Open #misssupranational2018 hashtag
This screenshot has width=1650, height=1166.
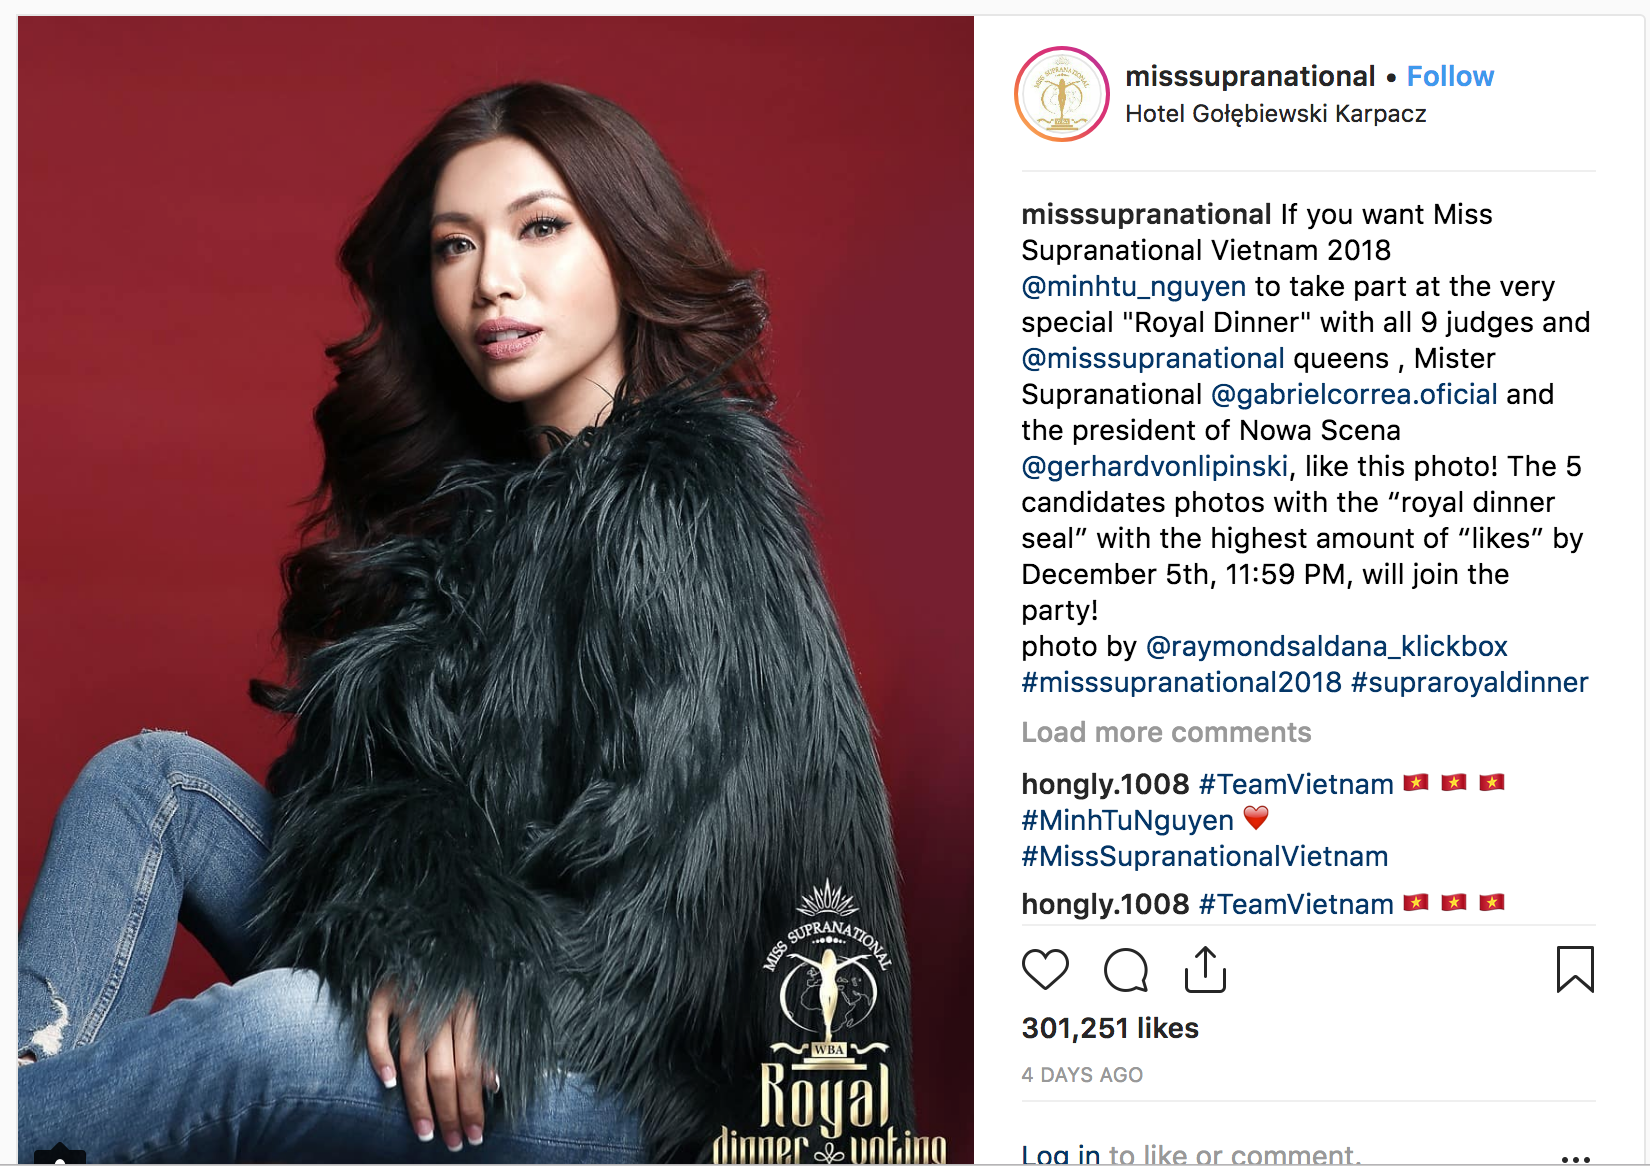coord(1181,682)
